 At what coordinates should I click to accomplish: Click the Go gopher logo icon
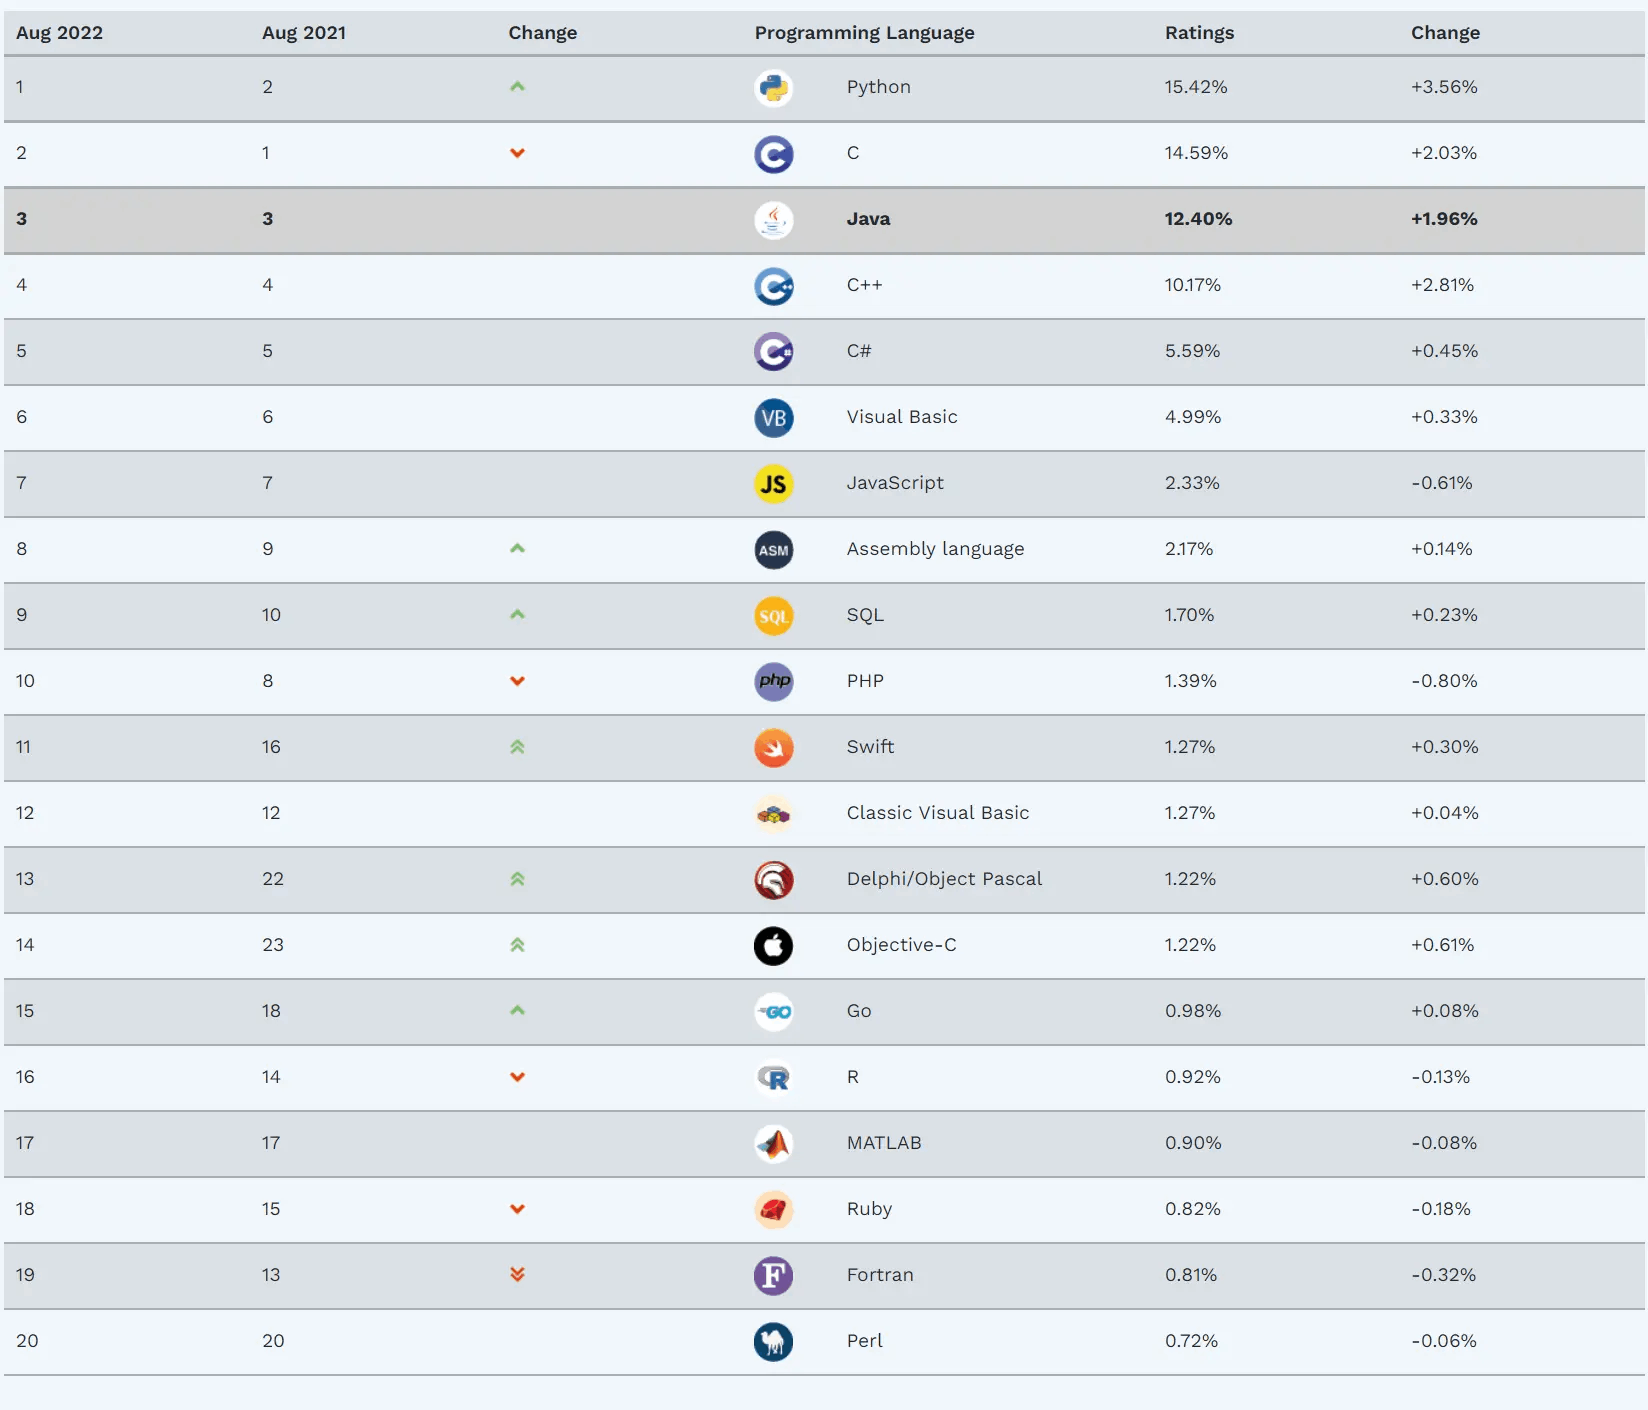[773, 1012]
